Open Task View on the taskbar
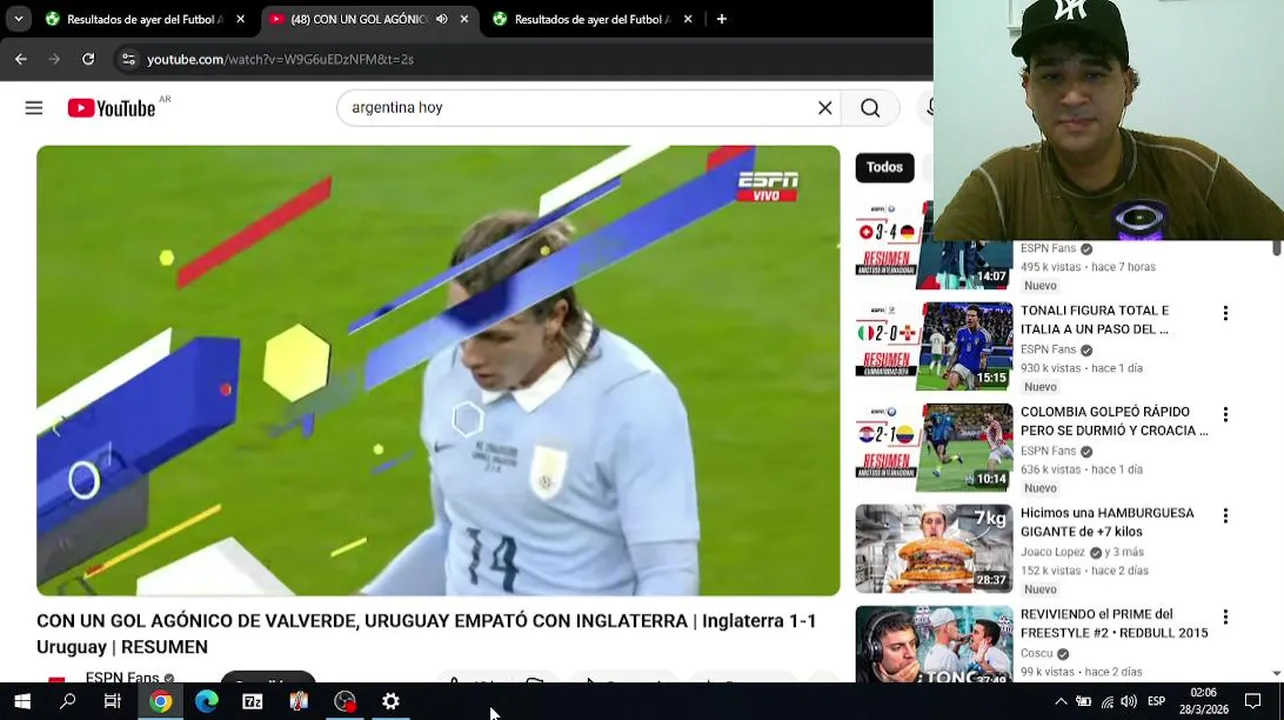Image resolution: width=1284 pixels, height=720 pixels. (x=113, y=702)
